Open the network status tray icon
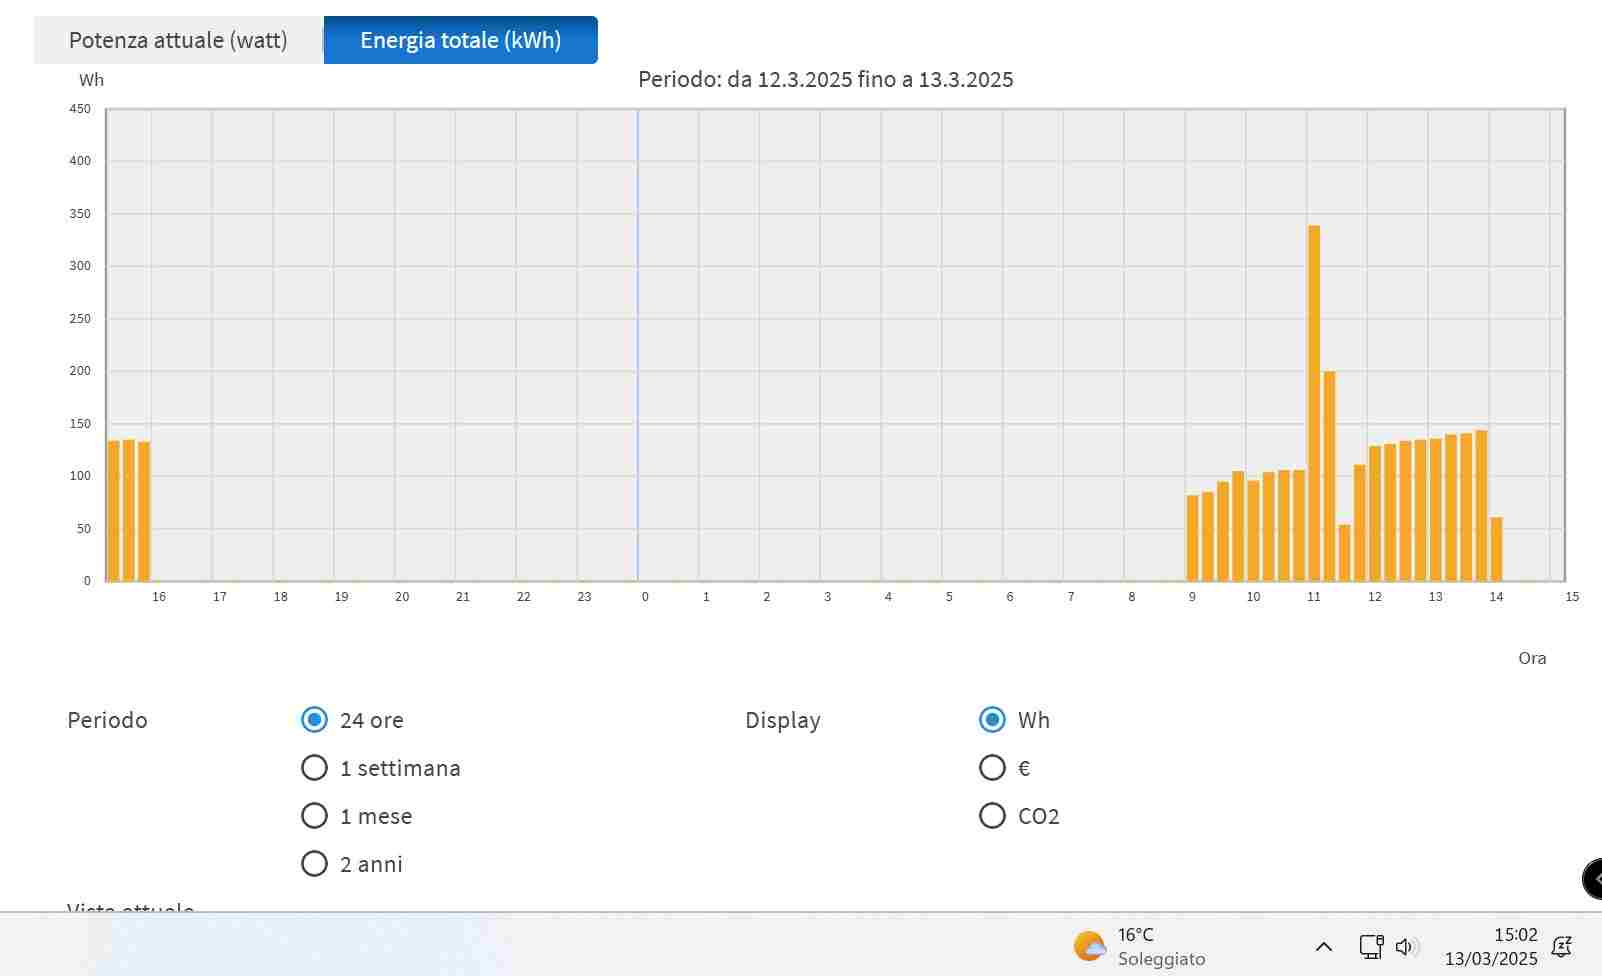The image size is (1602, 976). coord(1370,946)
